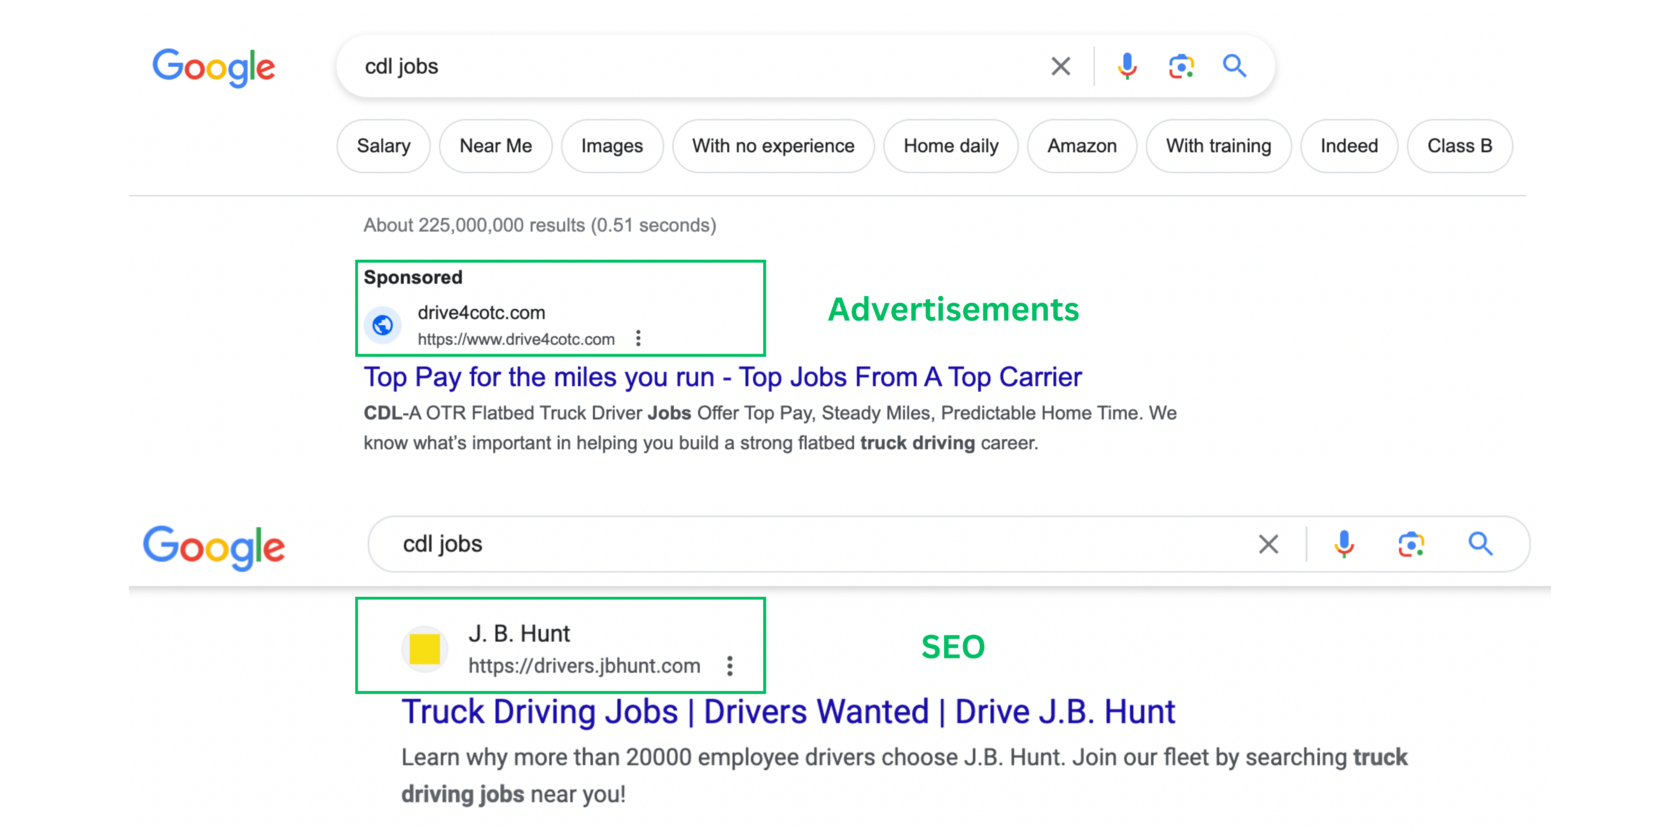
Task: Start voice search in the top search bar
Action: tap(1127, 66)
